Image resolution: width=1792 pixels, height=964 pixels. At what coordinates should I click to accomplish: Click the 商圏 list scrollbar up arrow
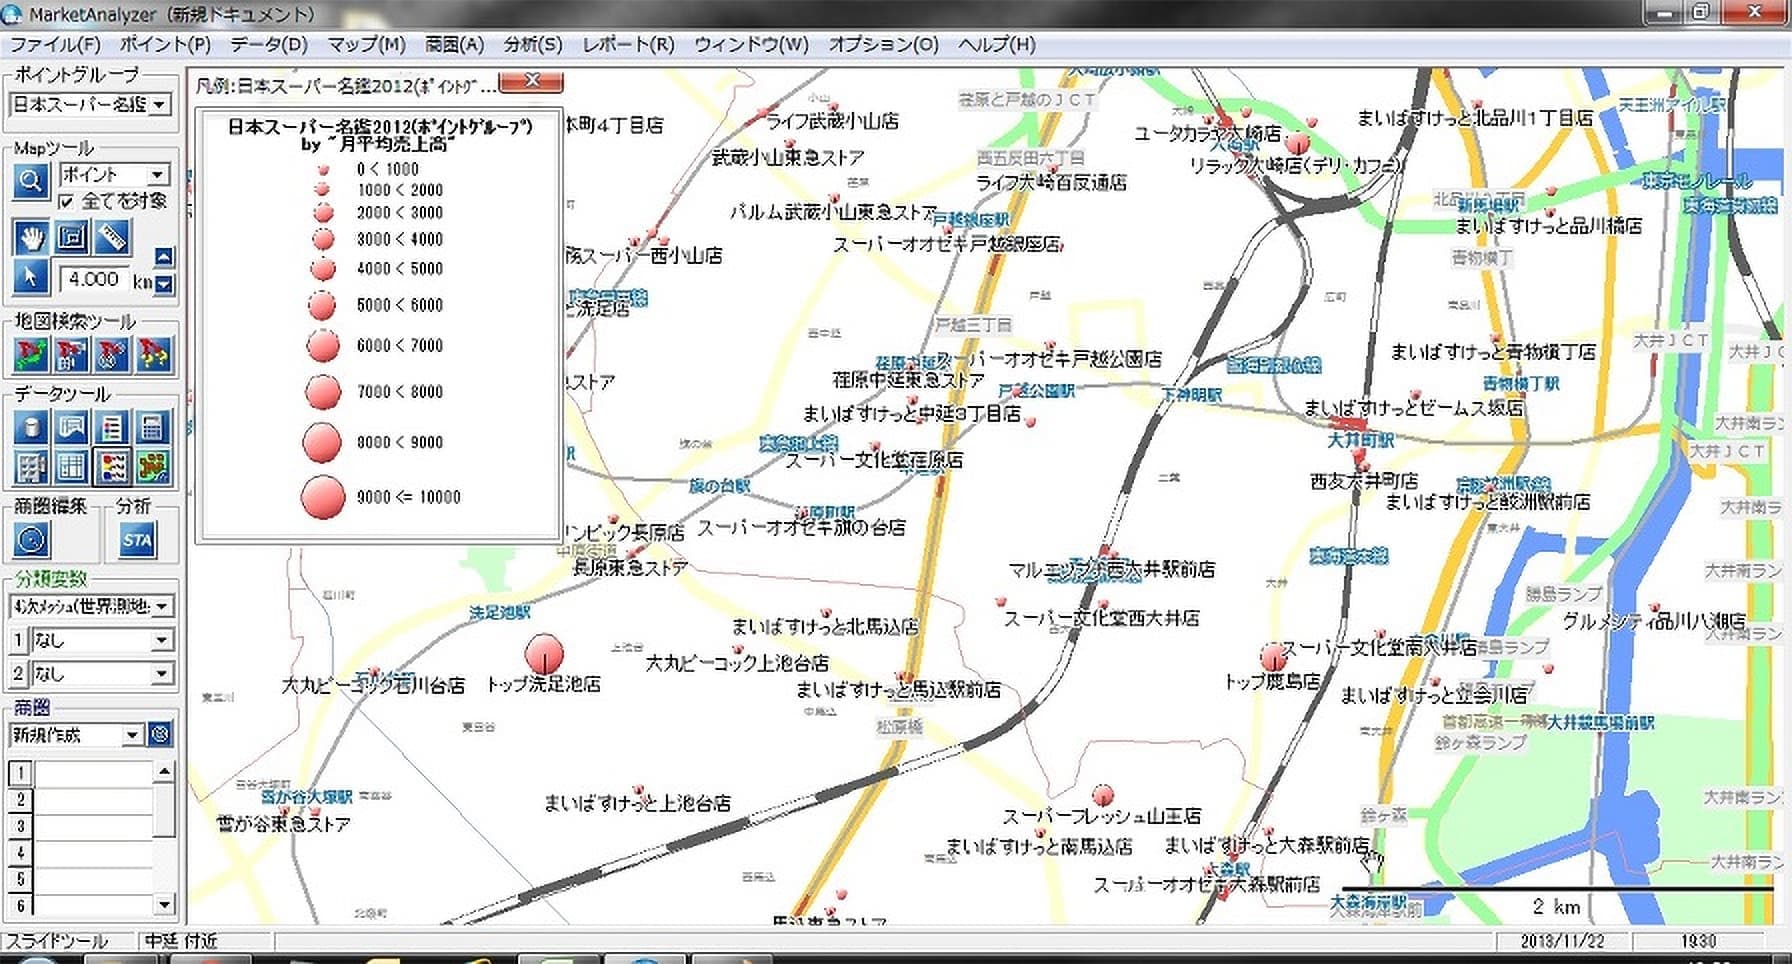point(164,771)
